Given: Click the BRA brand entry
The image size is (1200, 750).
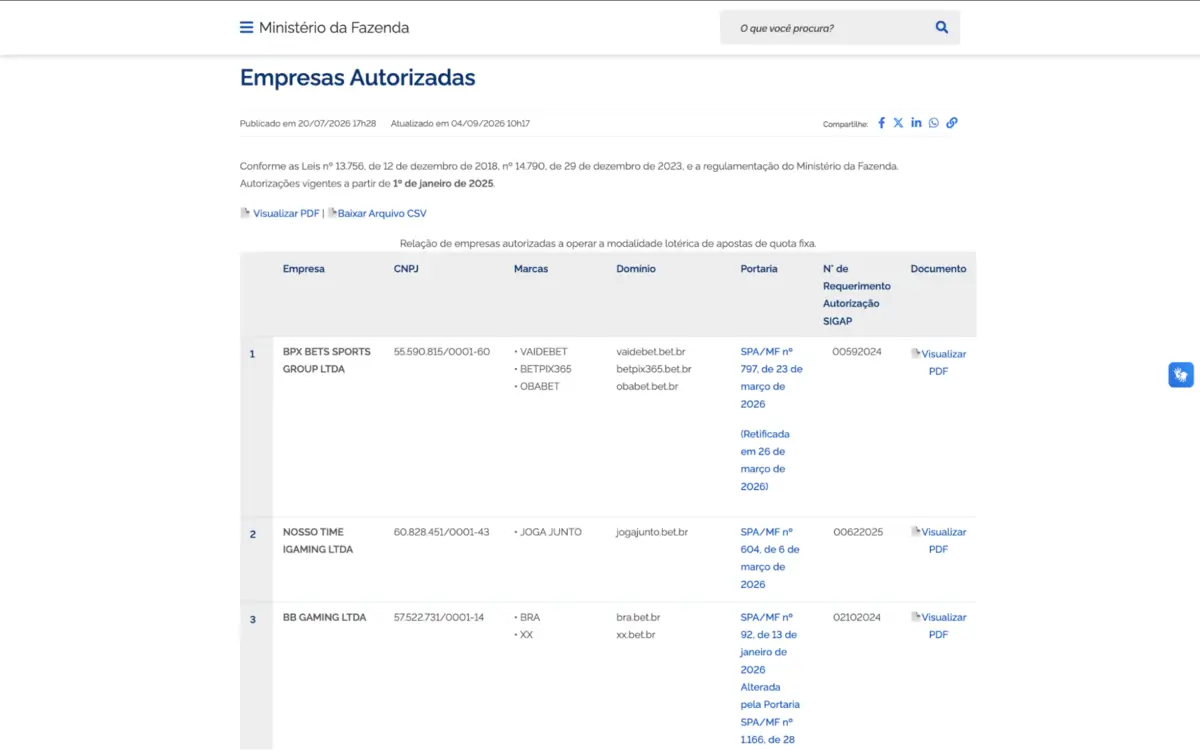Looking at the screenshot, I should [x=529, y=617].
